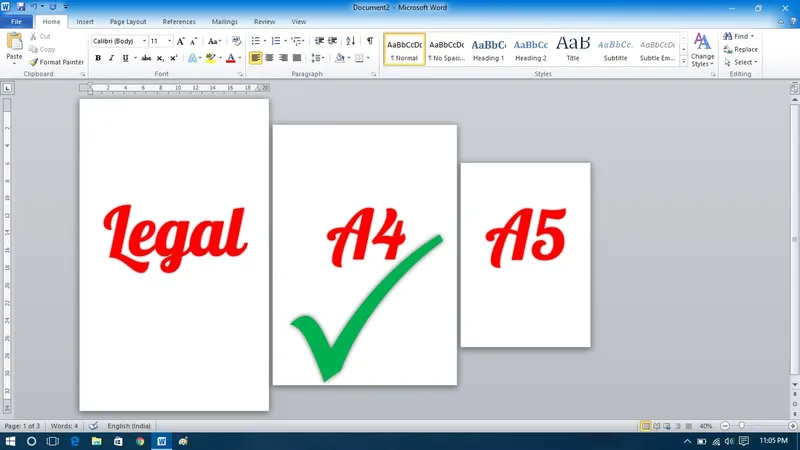This screenshot has height=450, width=800.
Task: Click English (India) language indicator
Action: click(x=129, y=426)
